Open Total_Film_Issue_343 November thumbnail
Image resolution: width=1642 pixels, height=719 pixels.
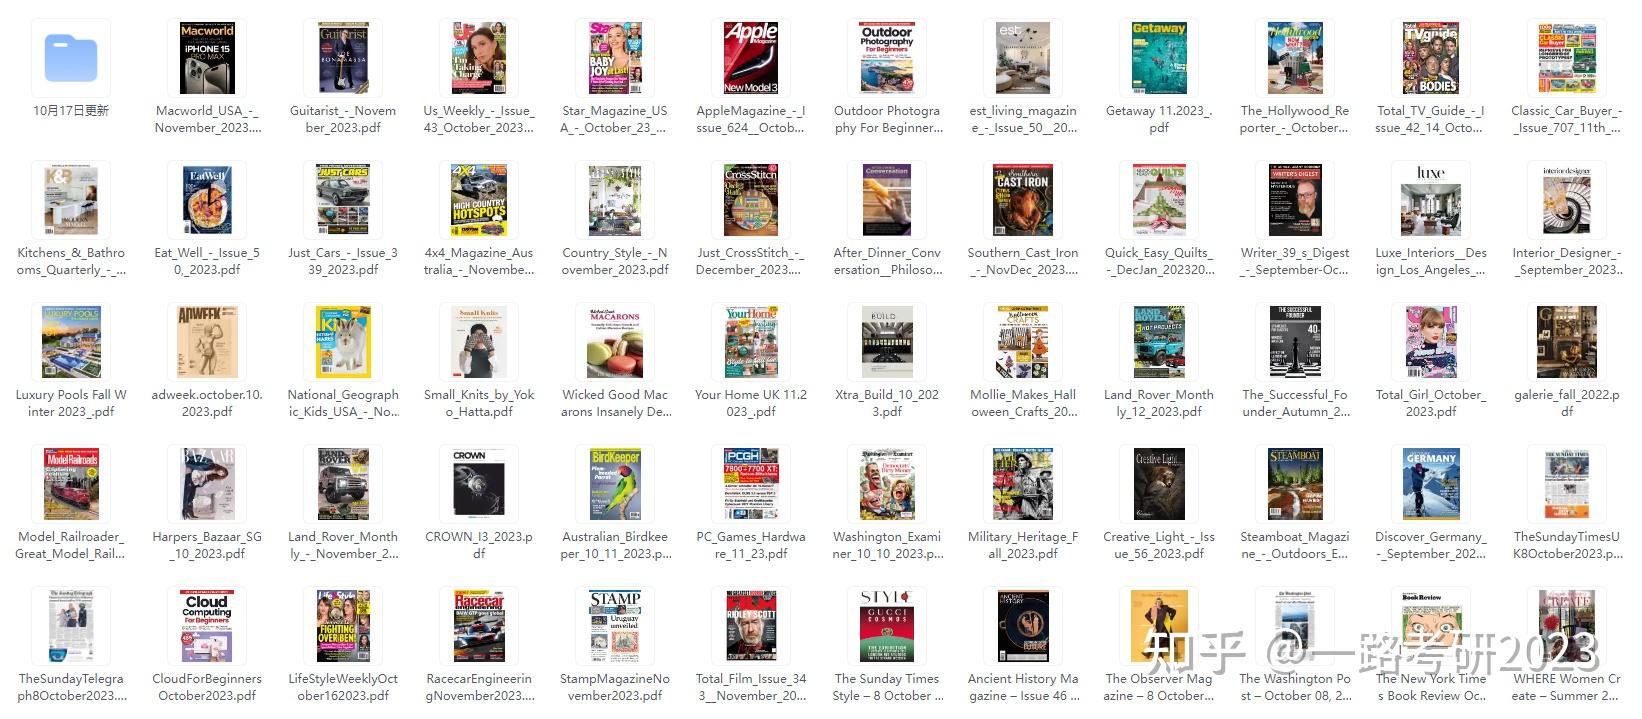coord(751,626)
